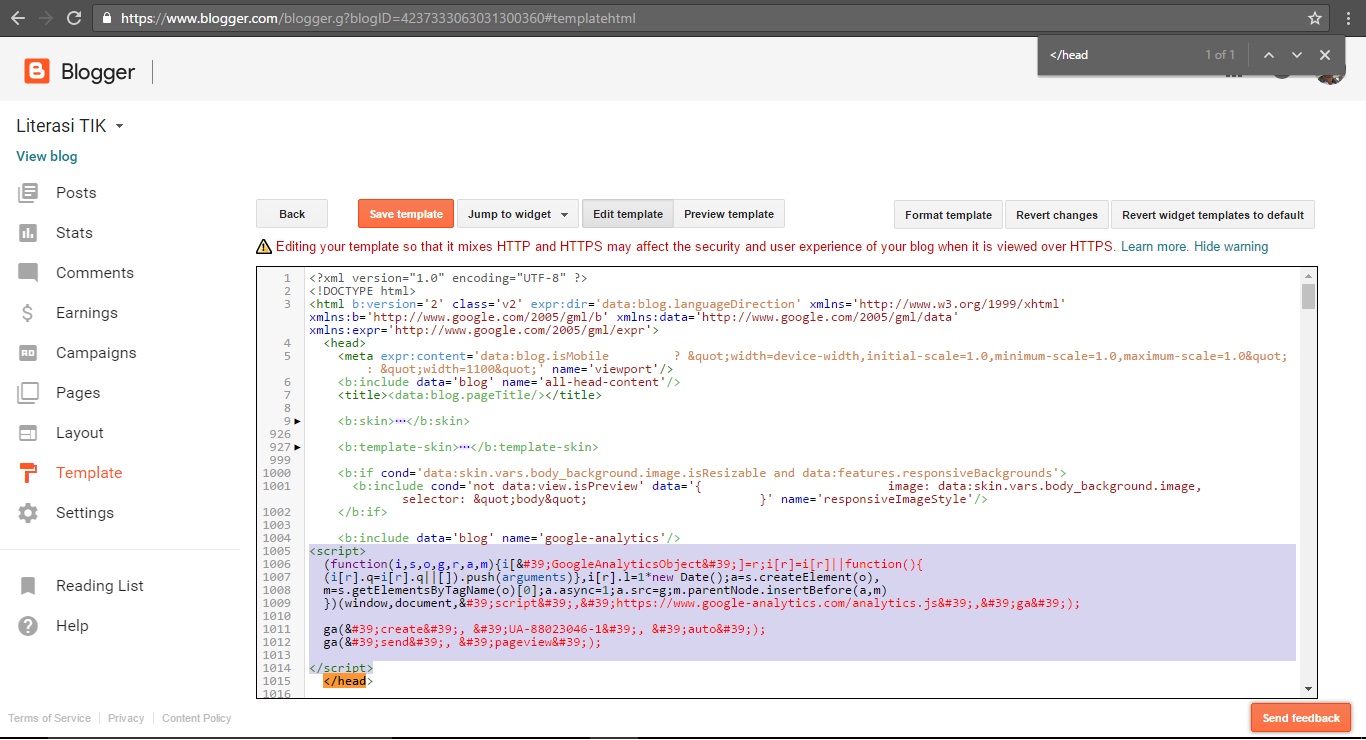Open Layout via its sidebar icon

[28, 433]
